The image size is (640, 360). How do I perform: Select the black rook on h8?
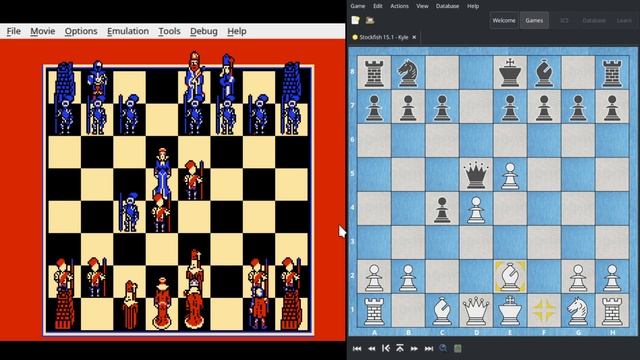point(612,73)
